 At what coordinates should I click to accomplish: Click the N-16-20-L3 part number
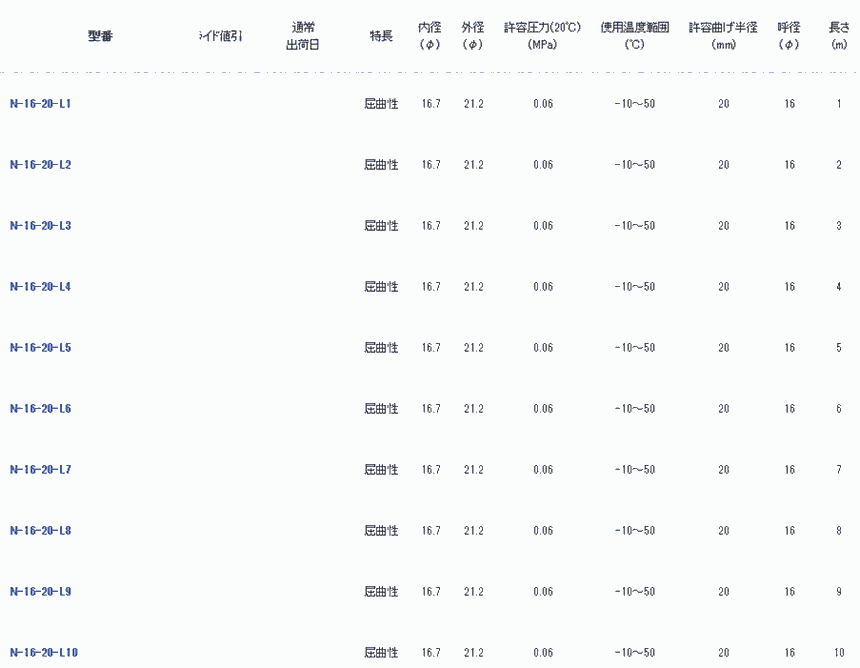[40, 226]
